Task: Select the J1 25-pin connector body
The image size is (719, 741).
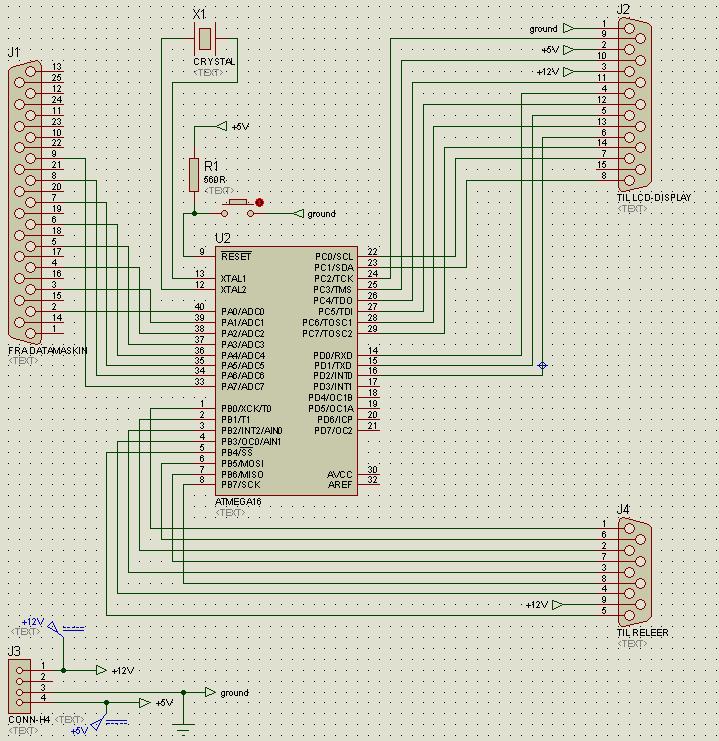Action: 25,202
